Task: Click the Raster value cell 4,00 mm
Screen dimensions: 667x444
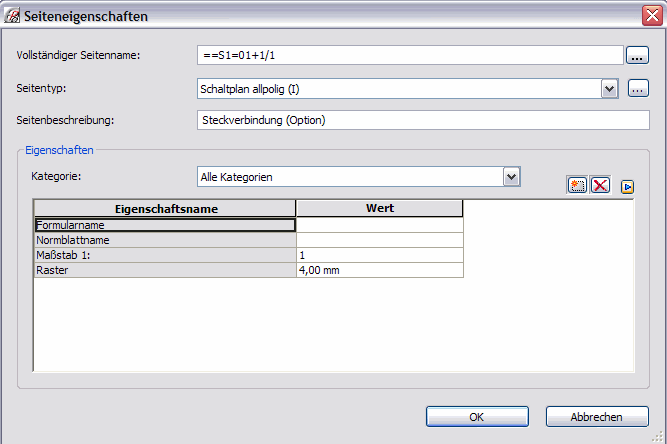Action: [379, 270]
